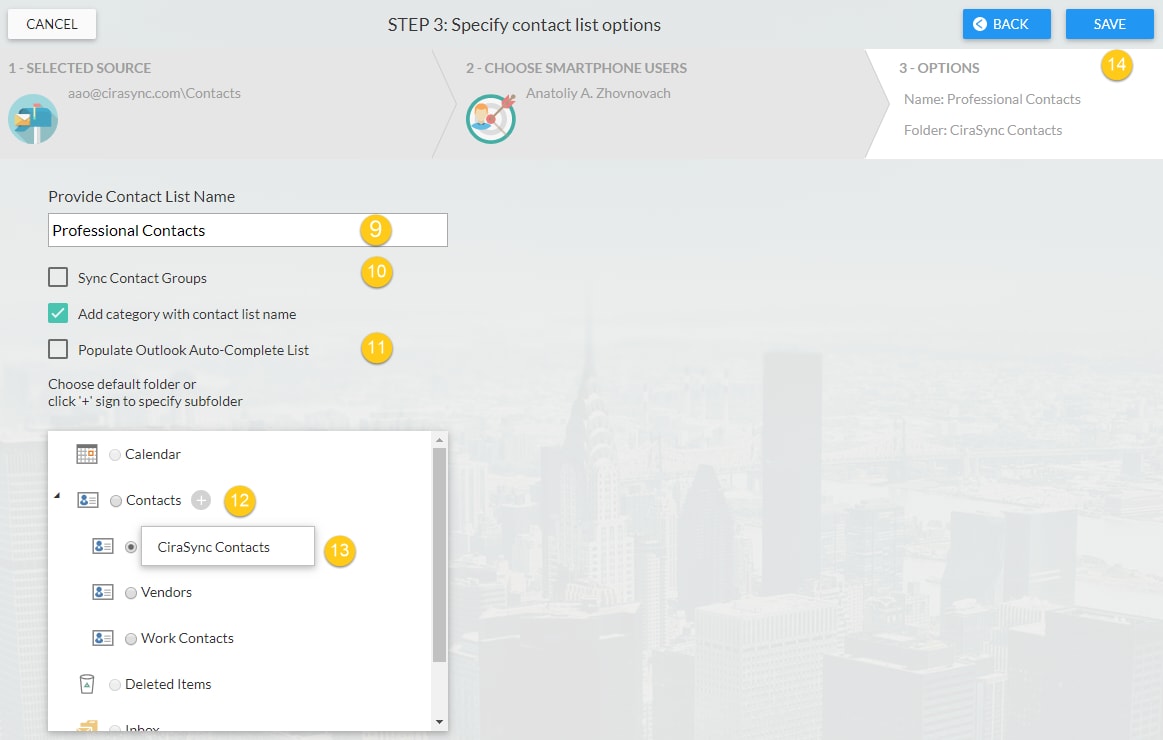The image size is (1163, 740).
Task: Select the Deleted Items radio button
Action: (115, 685)
